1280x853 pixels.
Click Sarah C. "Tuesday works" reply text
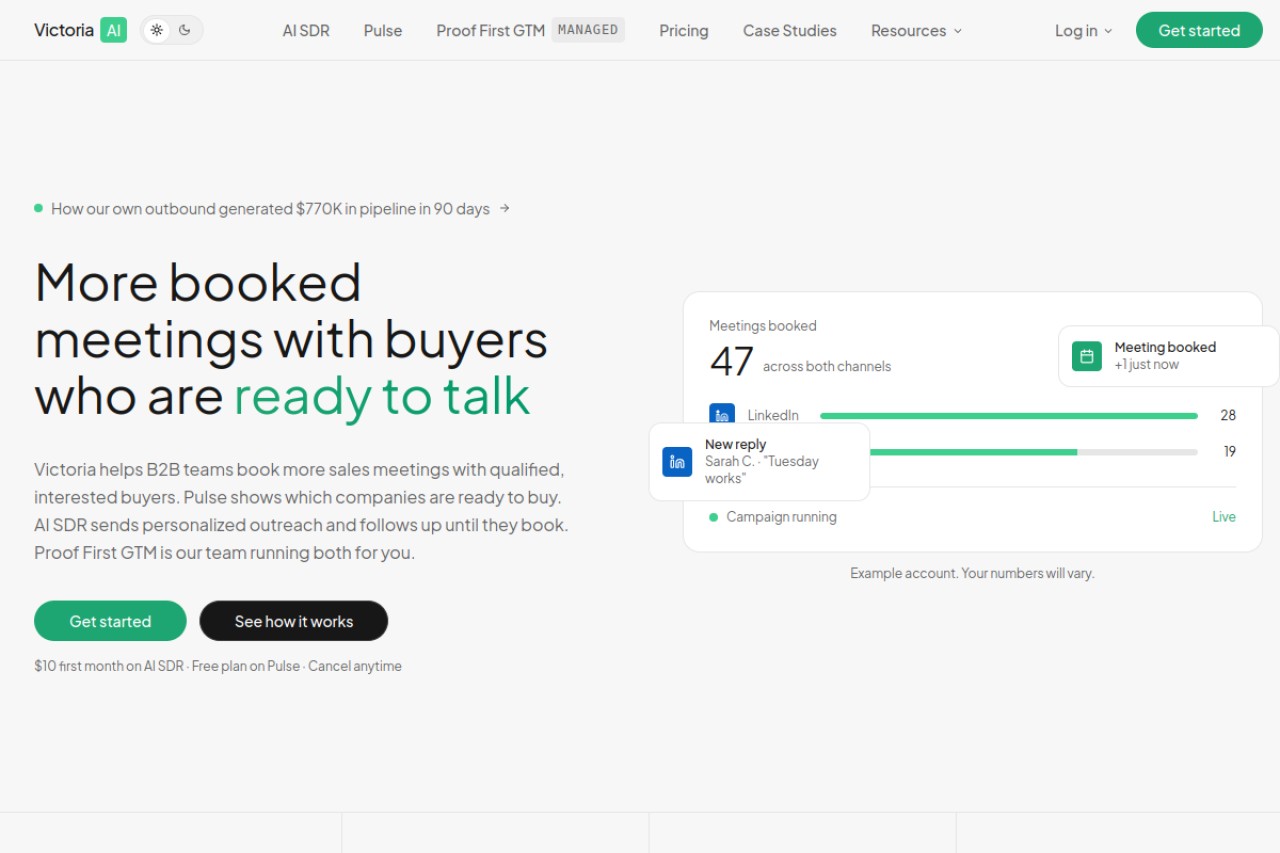tap(762, 470)
